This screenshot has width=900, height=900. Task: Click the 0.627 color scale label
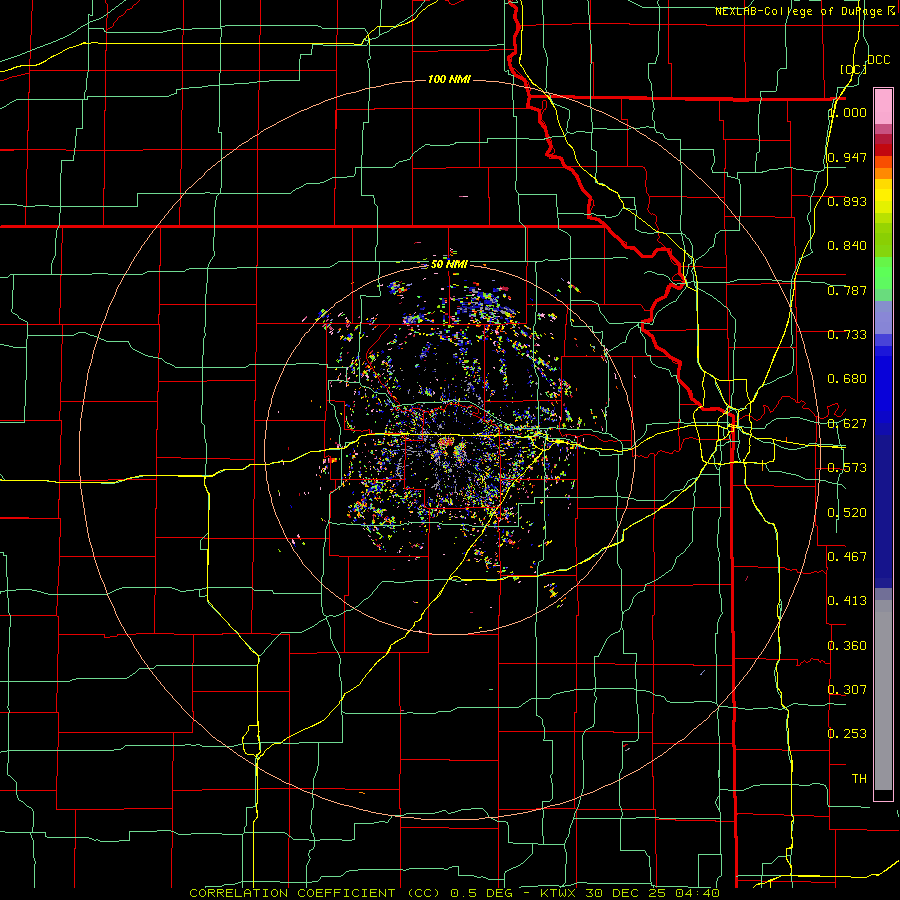point(847,424)
